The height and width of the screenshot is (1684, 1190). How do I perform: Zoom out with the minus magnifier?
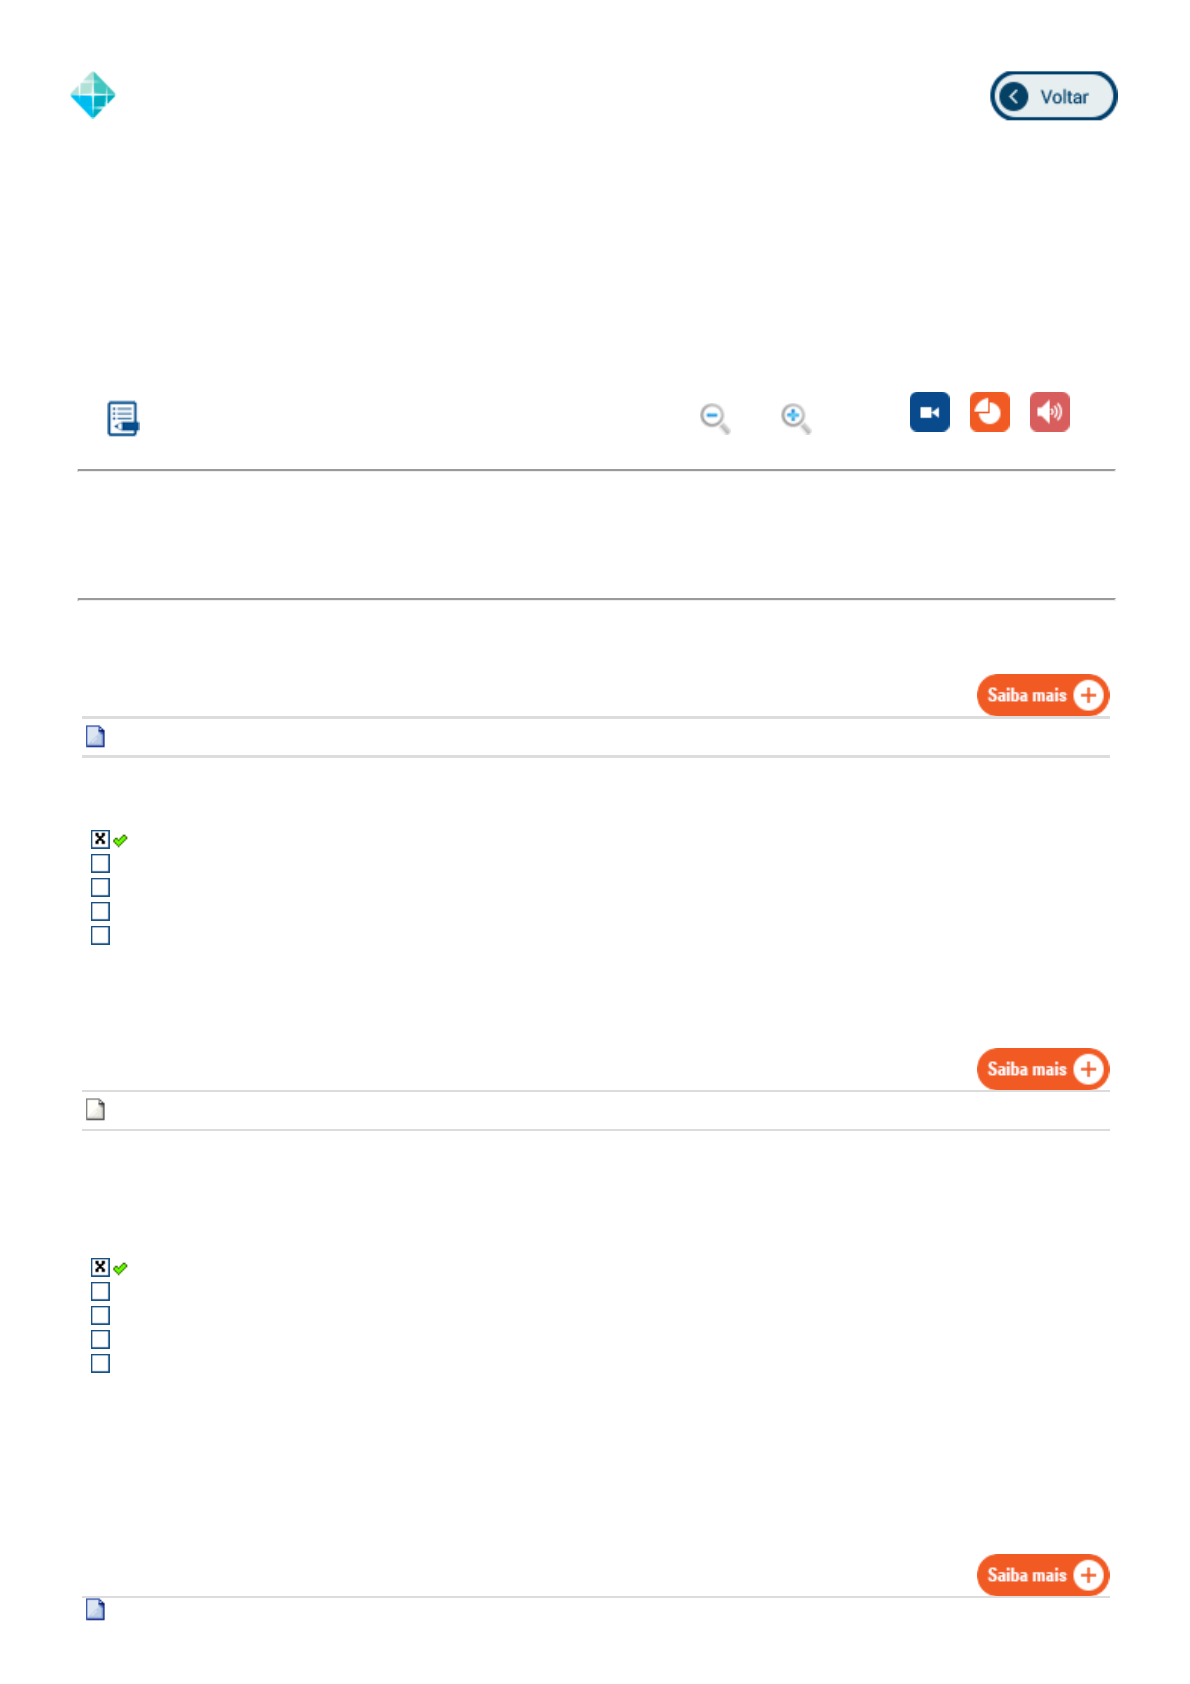click(714, 418)
